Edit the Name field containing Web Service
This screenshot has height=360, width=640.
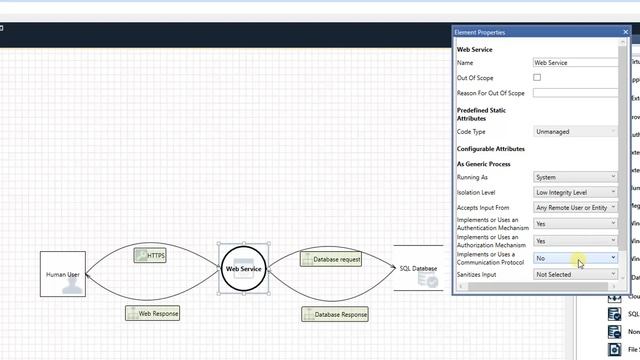575,62
